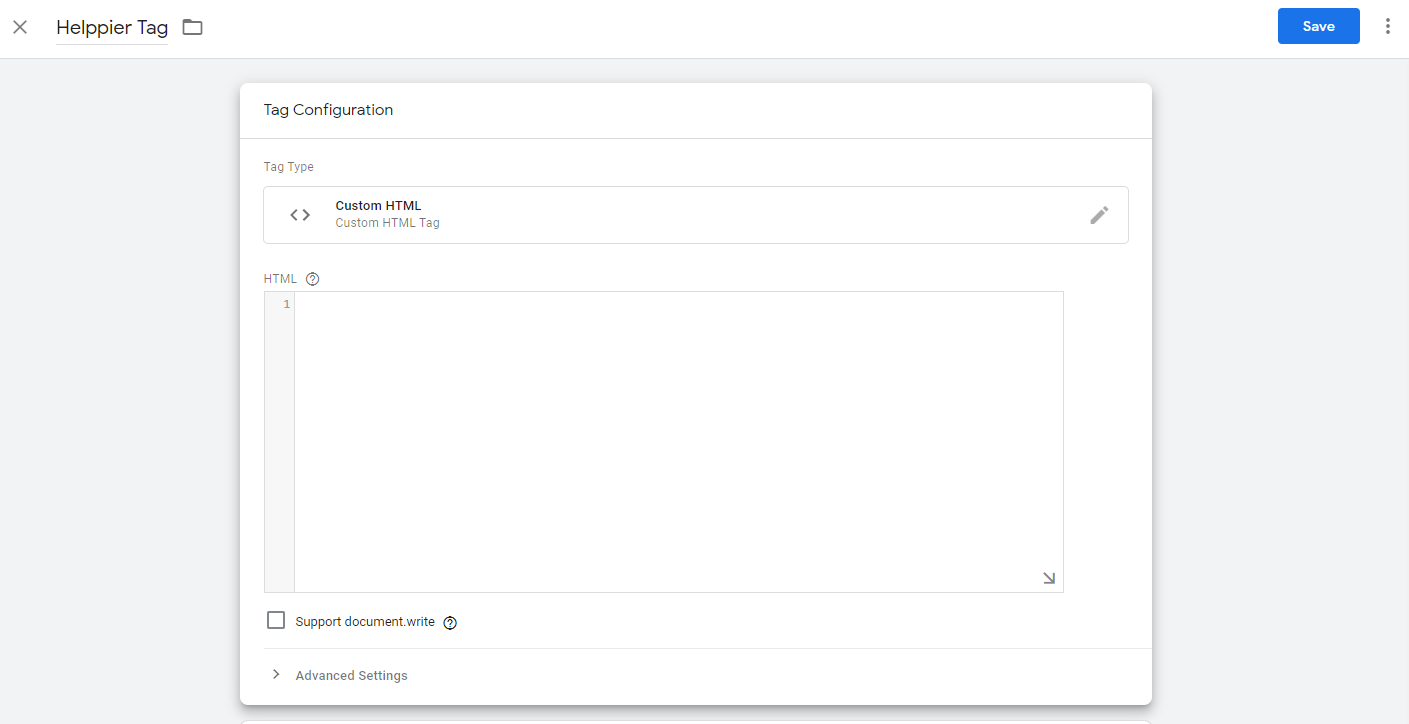Click the resize arrow in the HTML editor corner
The width and height of the screenshot is (1409, 724).
[1048, 578]
